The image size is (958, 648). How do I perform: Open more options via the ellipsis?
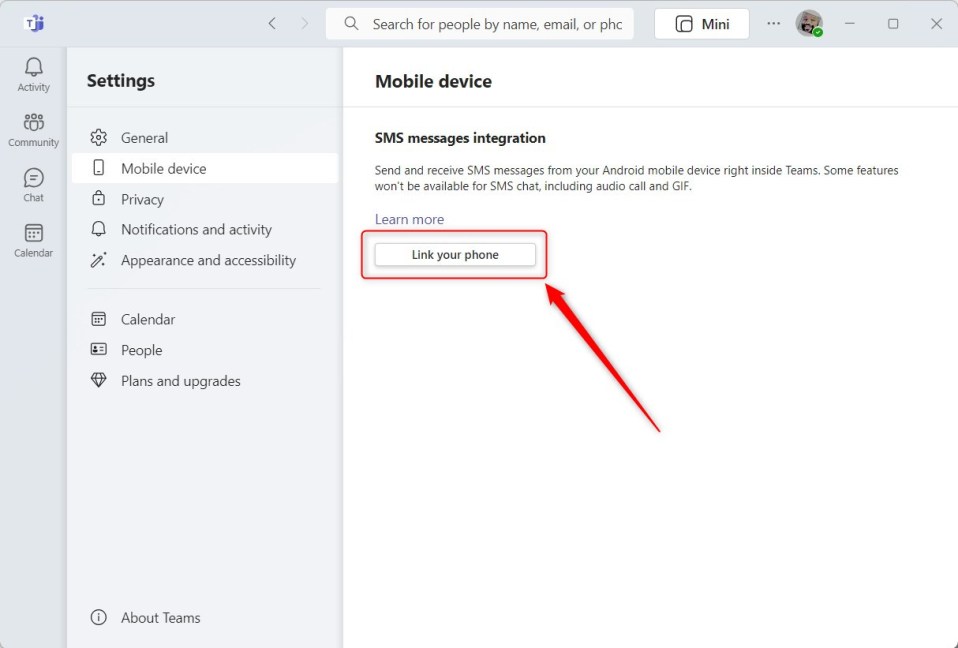click(x=773, y=23)
